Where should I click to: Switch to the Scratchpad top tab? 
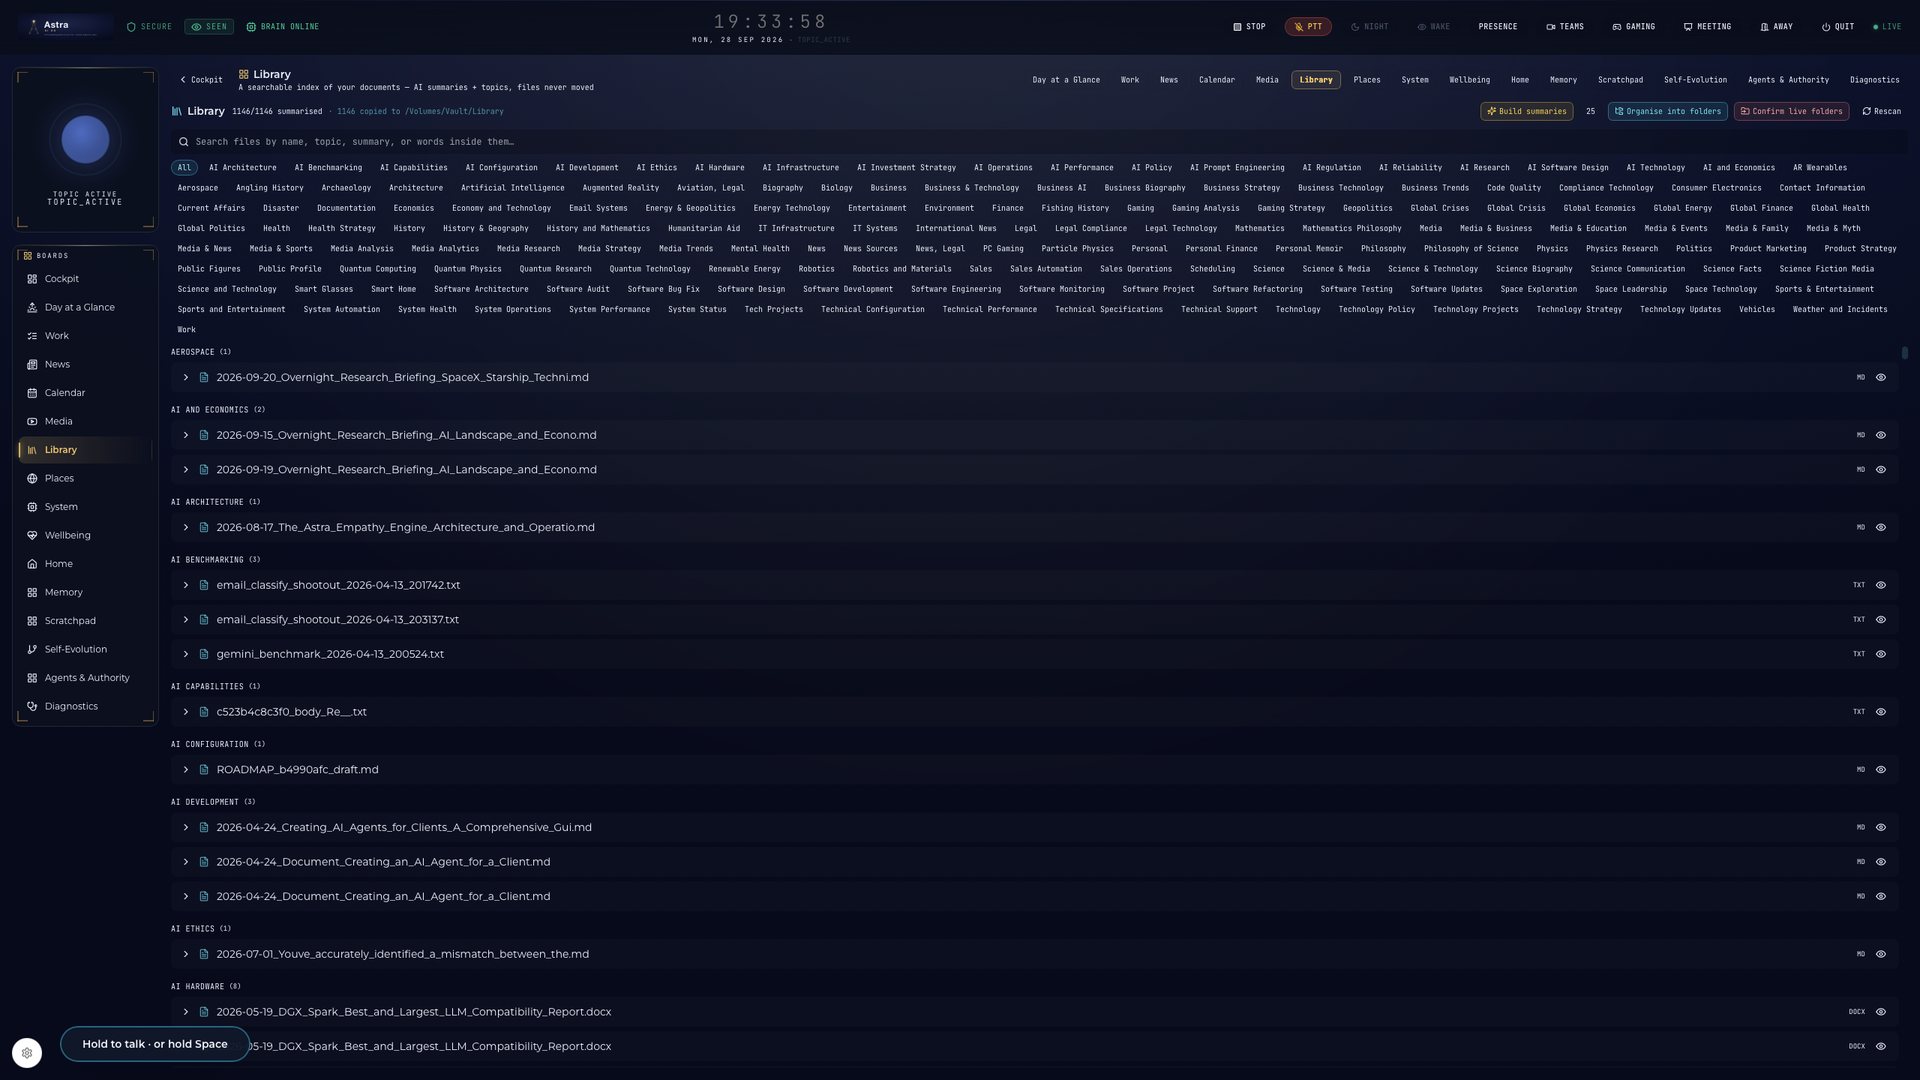pyautogui.click(x=1620, y=80)
